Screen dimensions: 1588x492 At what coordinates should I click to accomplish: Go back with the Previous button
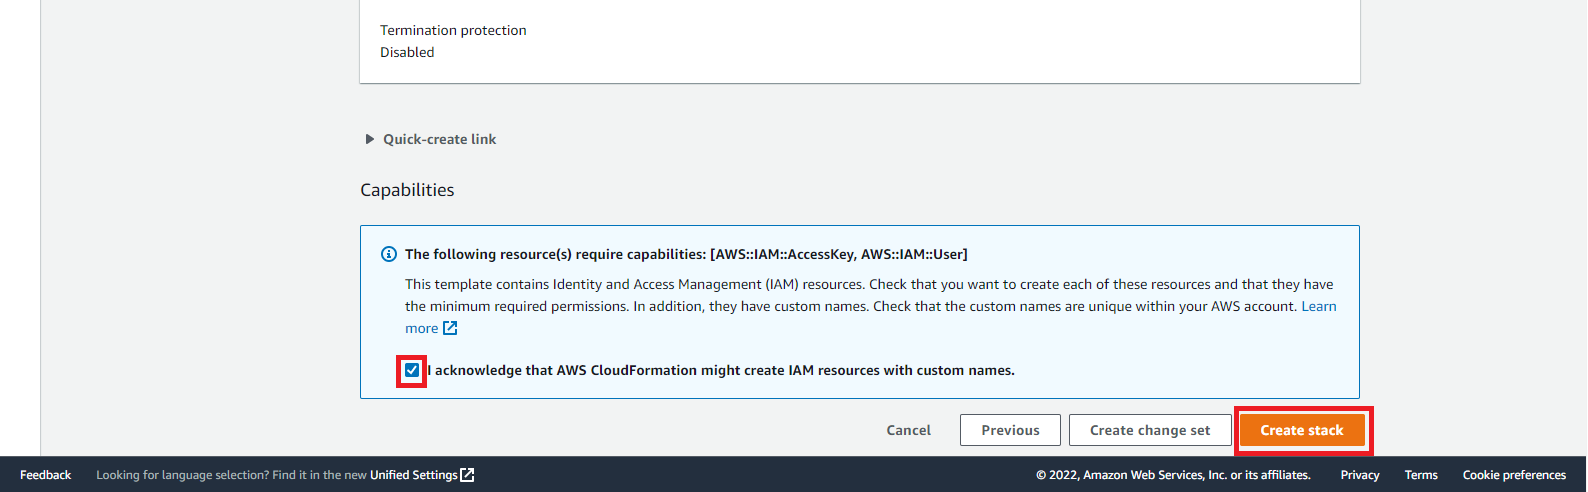coord(1010,430)
